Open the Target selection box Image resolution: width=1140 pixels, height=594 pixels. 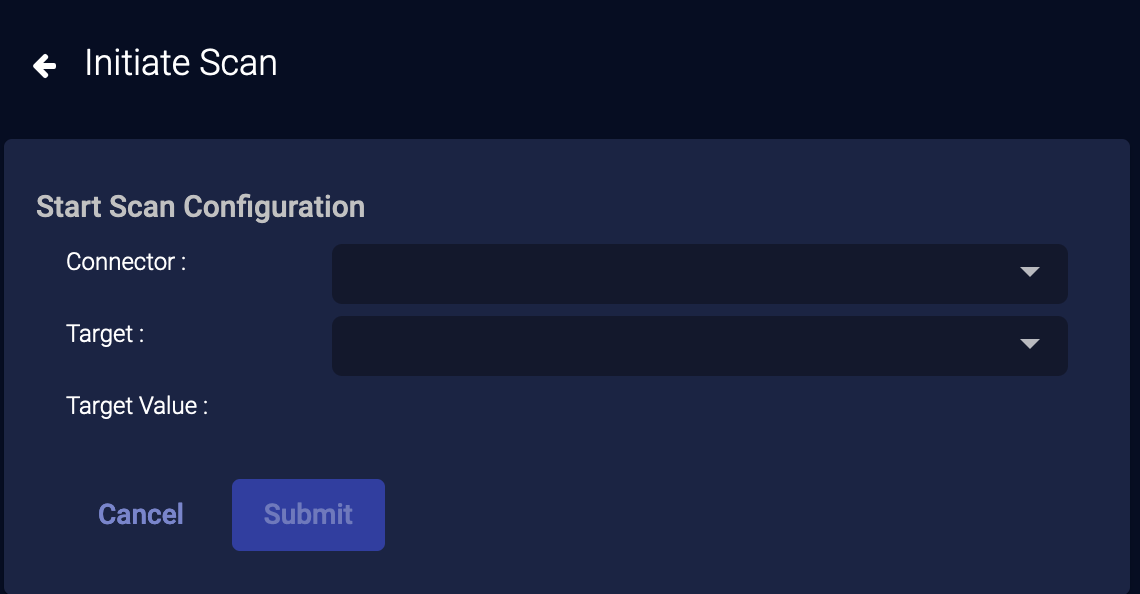pos(680,346)
